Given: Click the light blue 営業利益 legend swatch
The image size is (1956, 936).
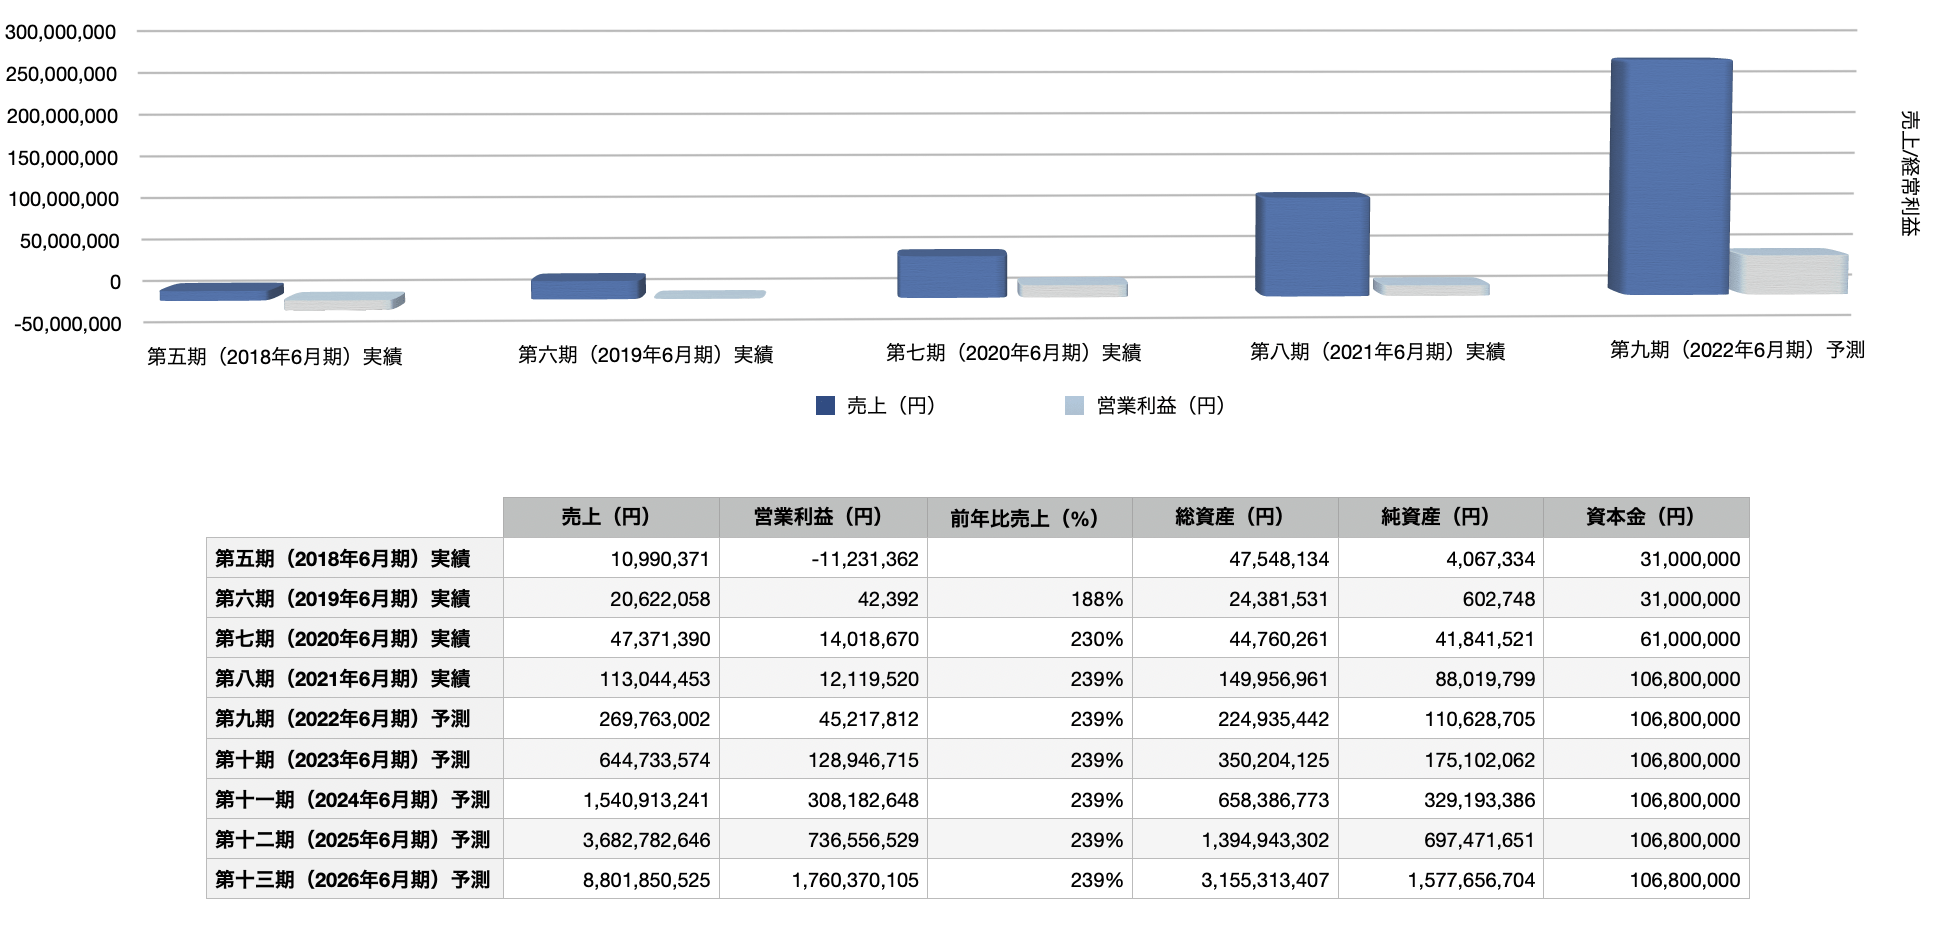Looking at the screenshot, I should (1074, 405).
